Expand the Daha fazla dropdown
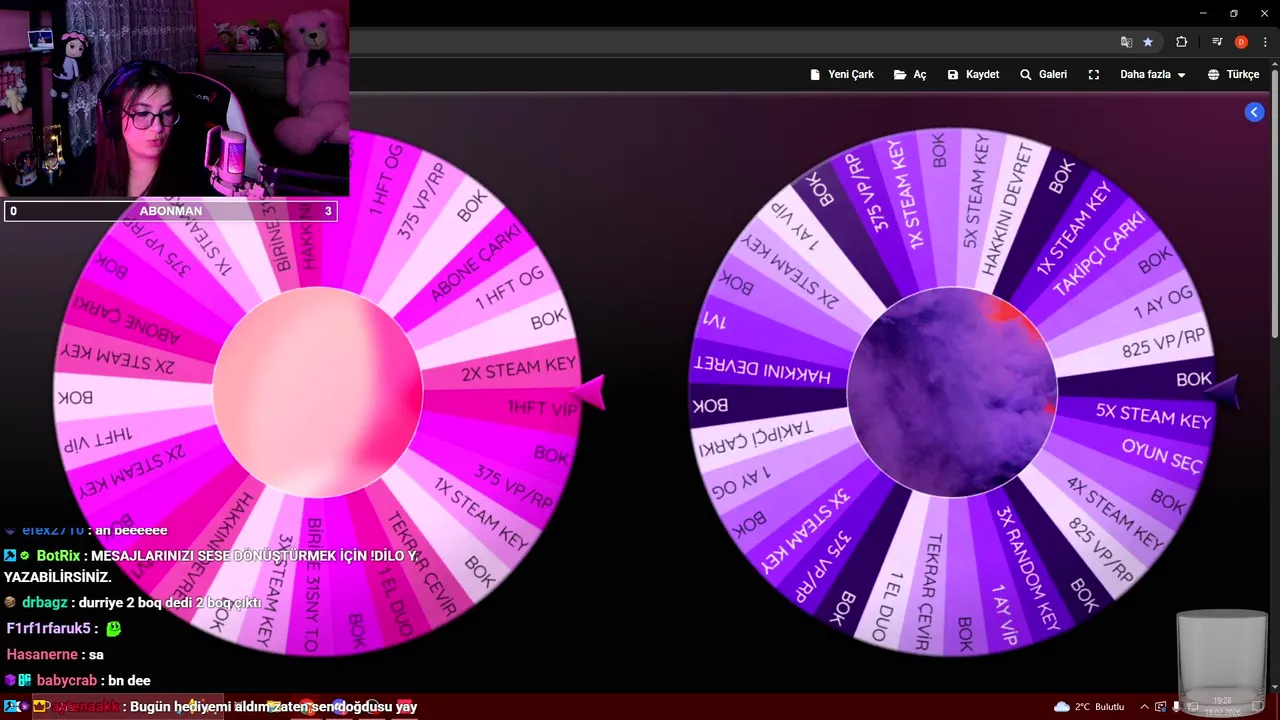The width and height of the screenshot is (1280, 720). coord(1153,75)
